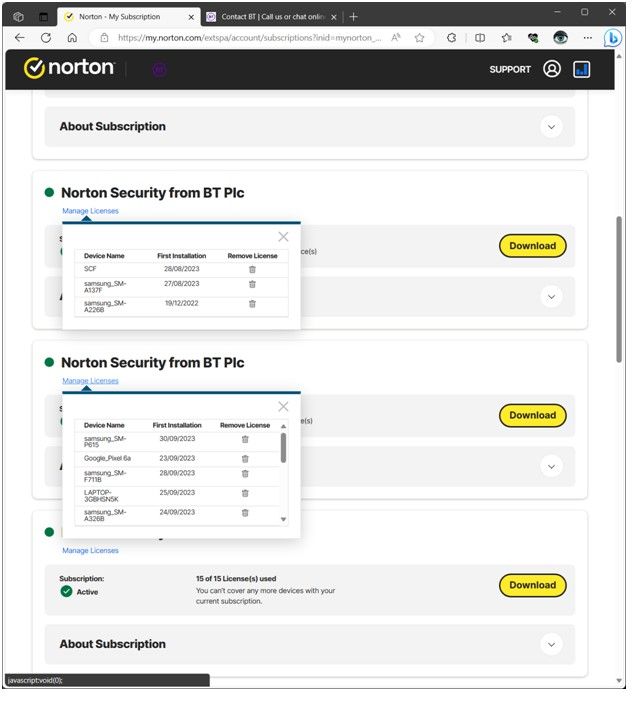Viewport: 634px width, 702px height.
Task: Download the first Norton Security subscription
Action: coord(532,246)
